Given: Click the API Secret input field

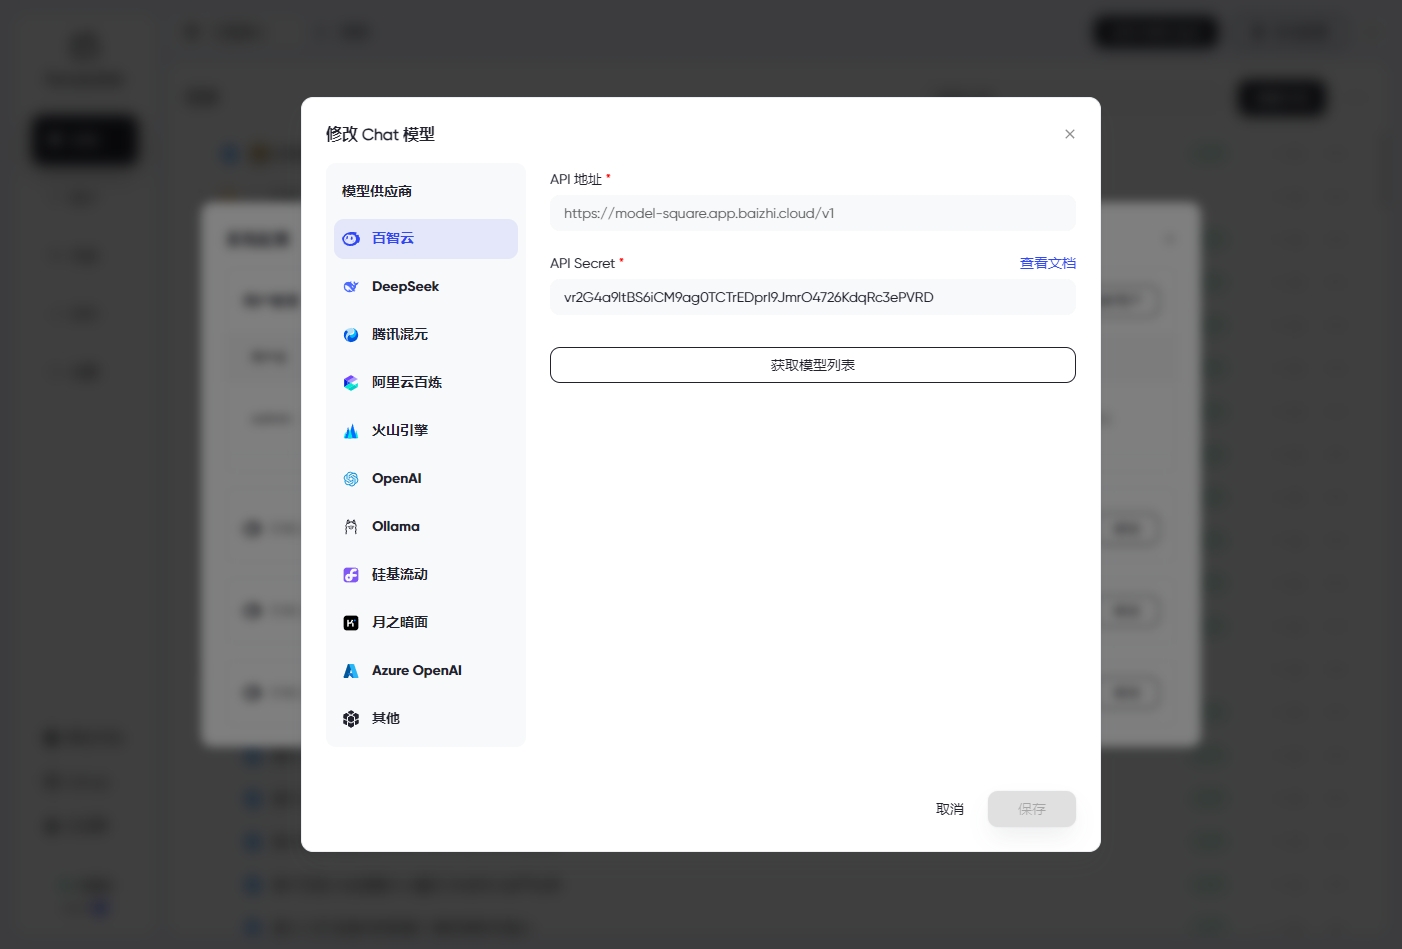Looking at the screenshot, I should [813, 297].
